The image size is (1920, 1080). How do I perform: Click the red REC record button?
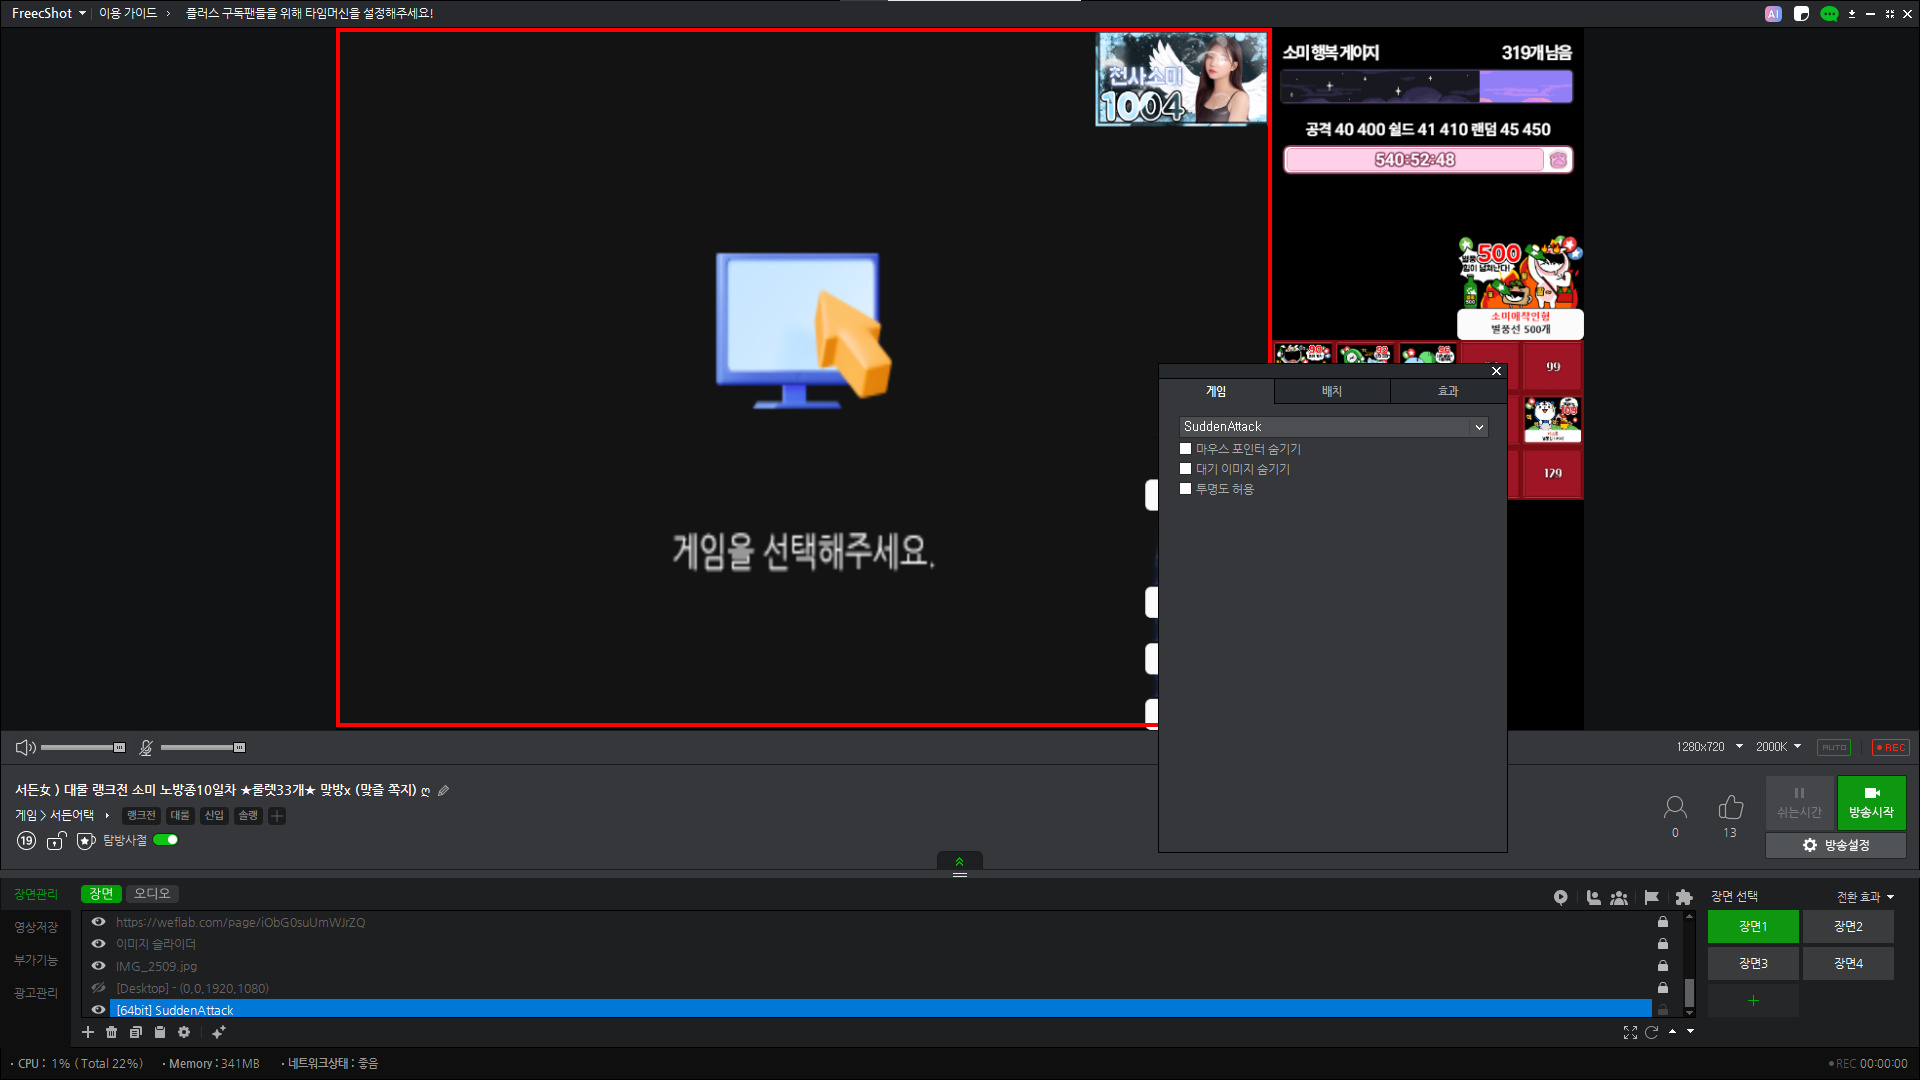(x=1890, y=747)
